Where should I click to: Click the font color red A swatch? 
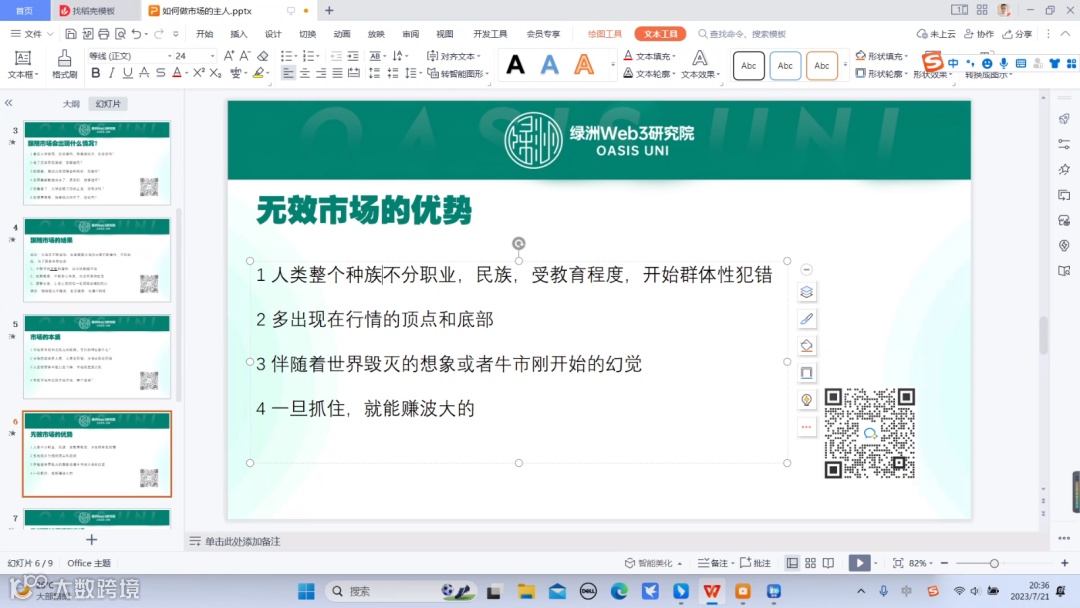[177, 73]
